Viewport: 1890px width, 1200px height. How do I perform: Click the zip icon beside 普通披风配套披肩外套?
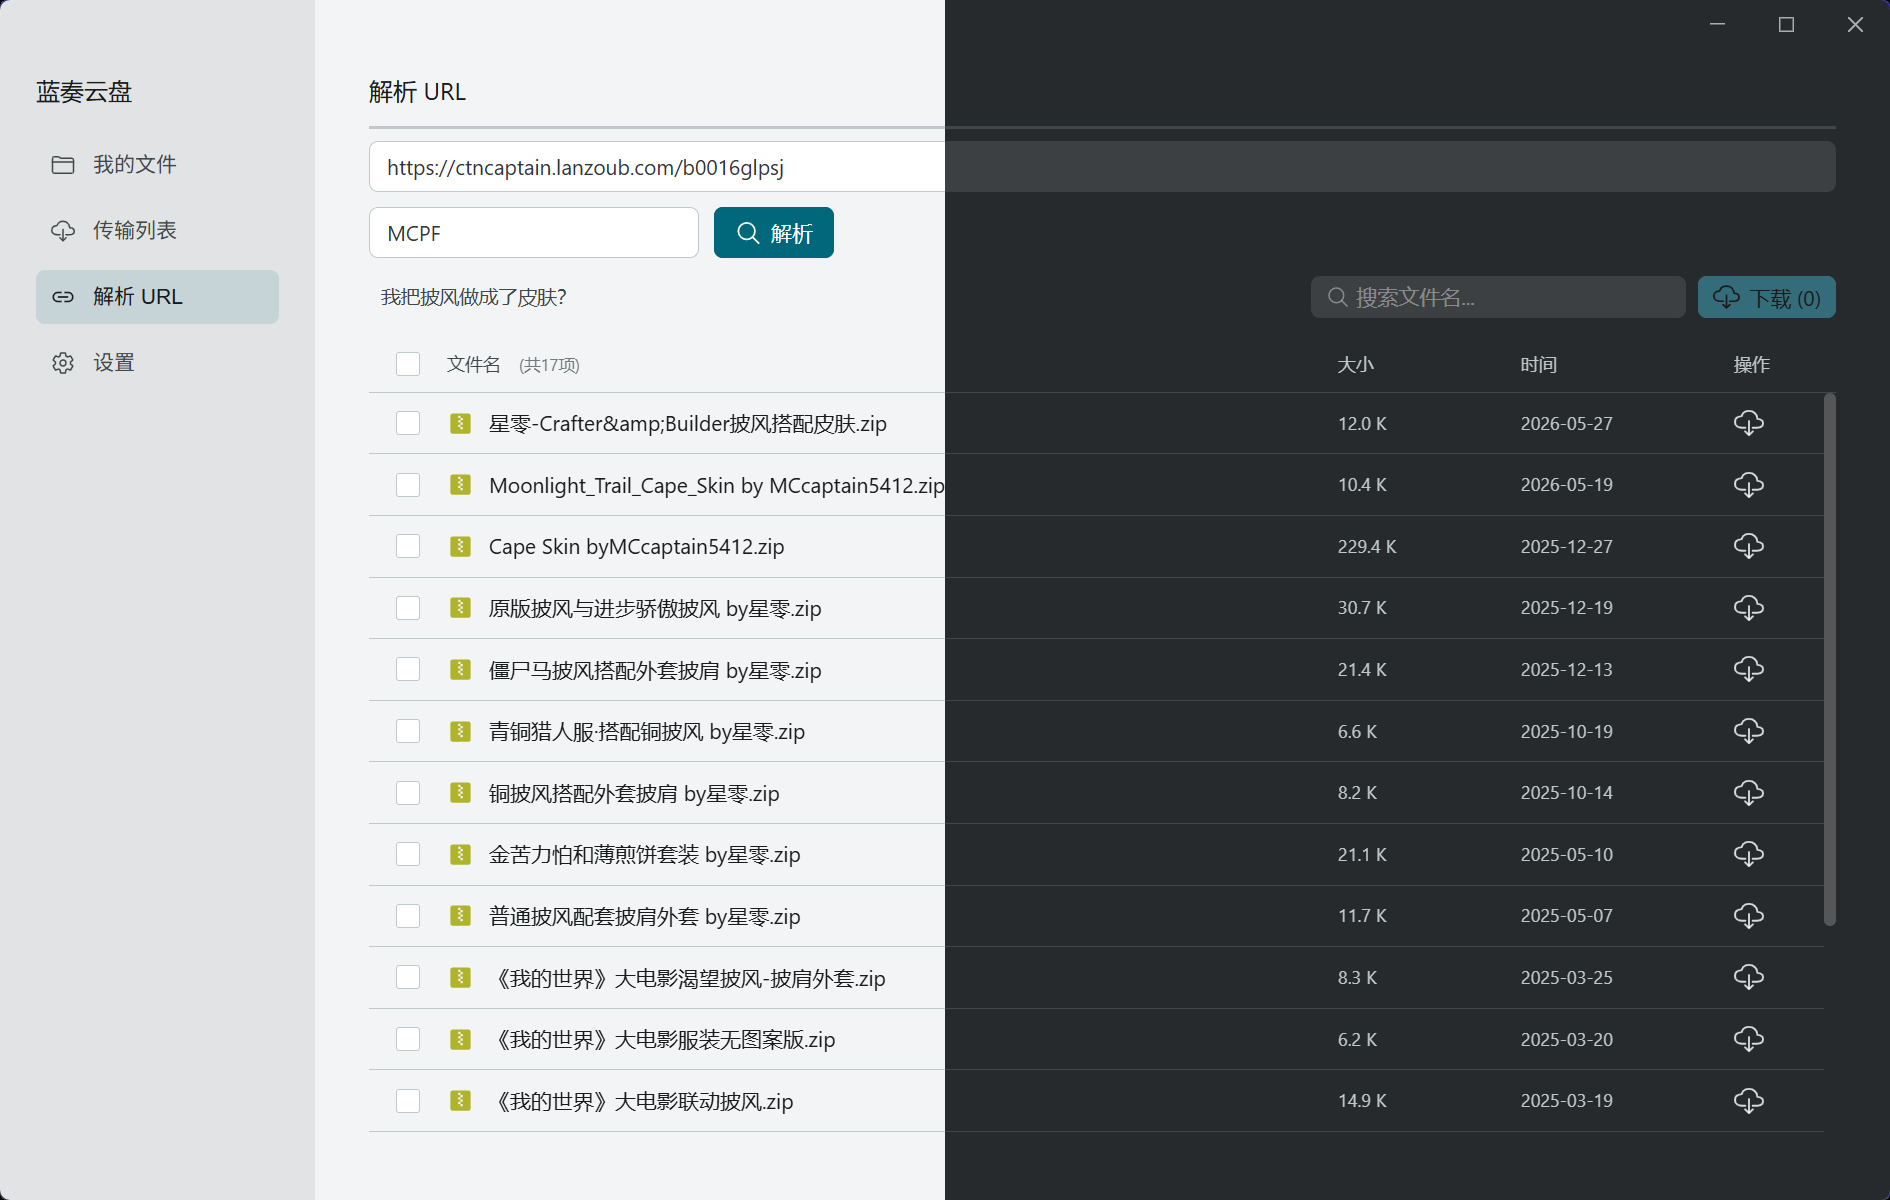pos(460,916)
